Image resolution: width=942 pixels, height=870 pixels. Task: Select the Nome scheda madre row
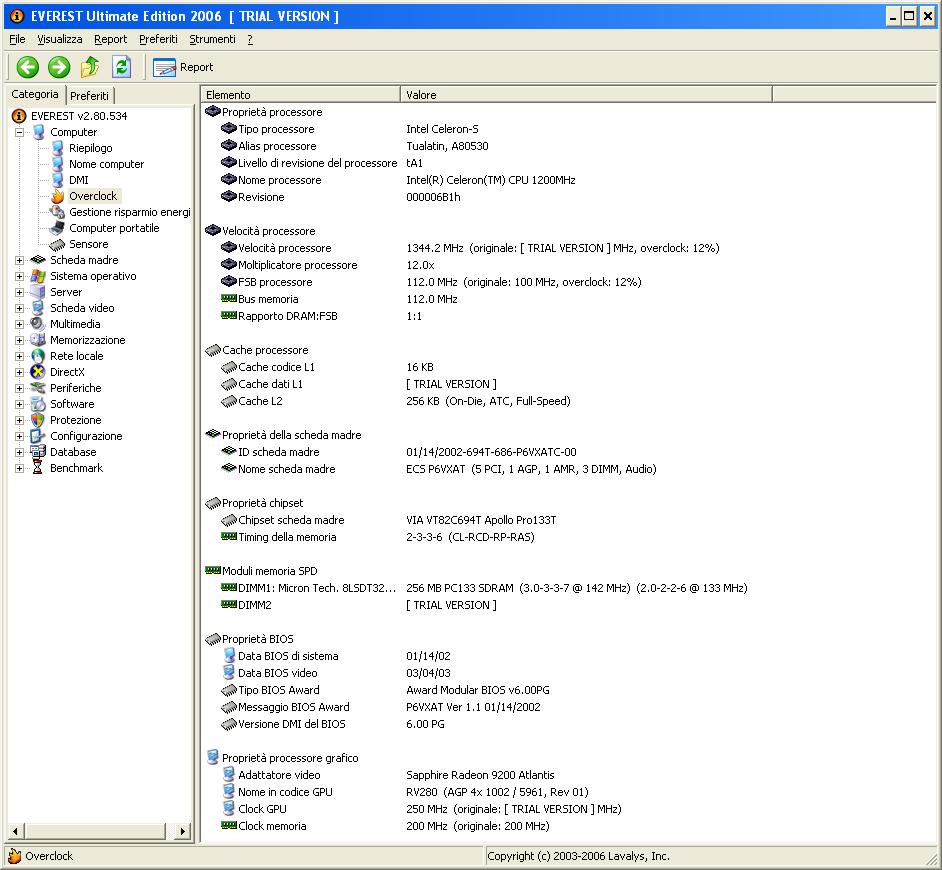point(439,469)
